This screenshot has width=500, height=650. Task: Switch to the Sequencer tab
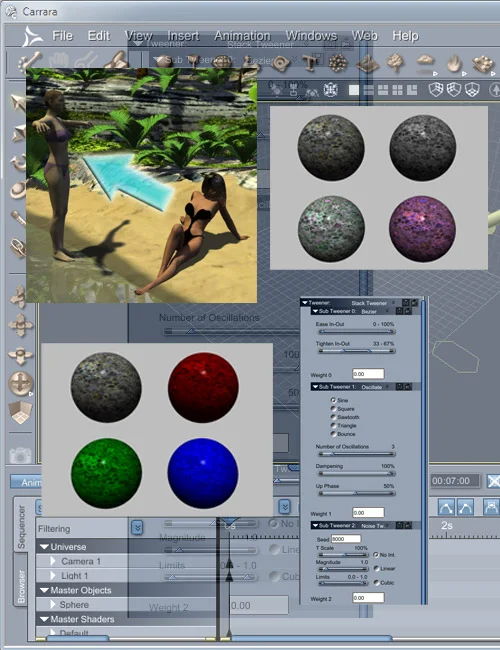coord(21,527)
